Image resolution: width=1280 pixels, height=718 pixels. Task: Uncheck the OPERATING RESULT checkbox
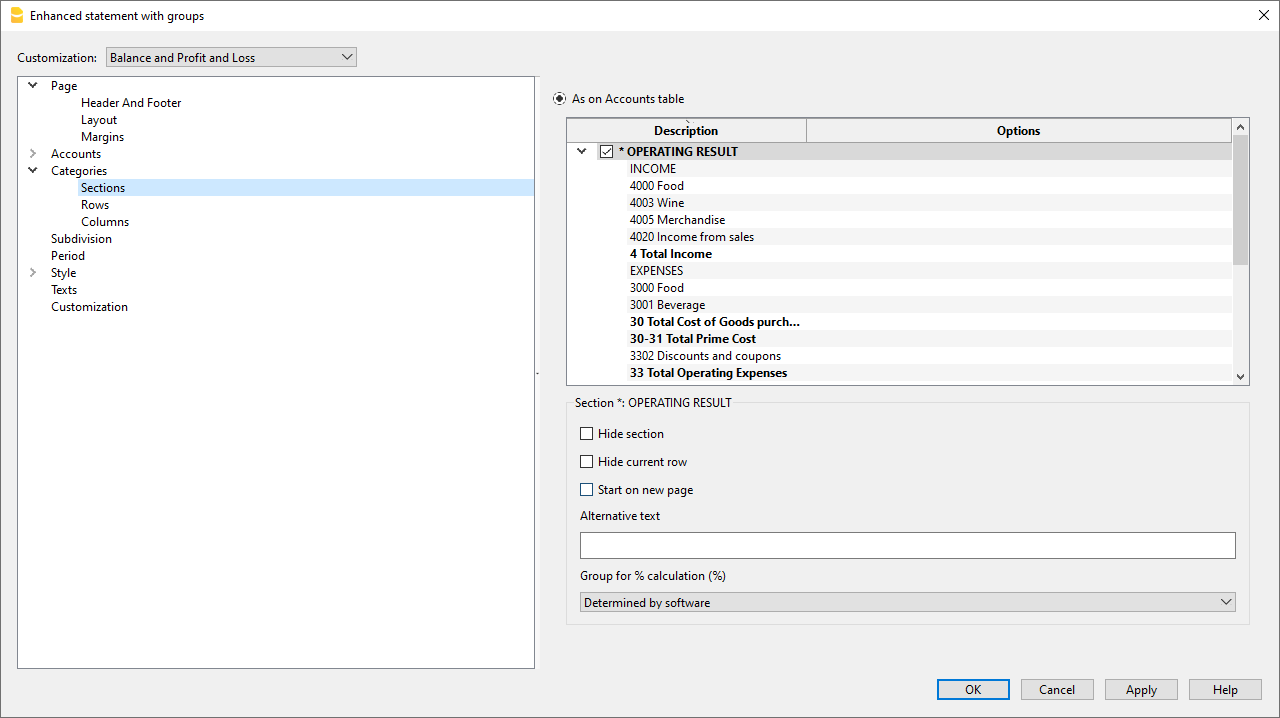(606, 151)
